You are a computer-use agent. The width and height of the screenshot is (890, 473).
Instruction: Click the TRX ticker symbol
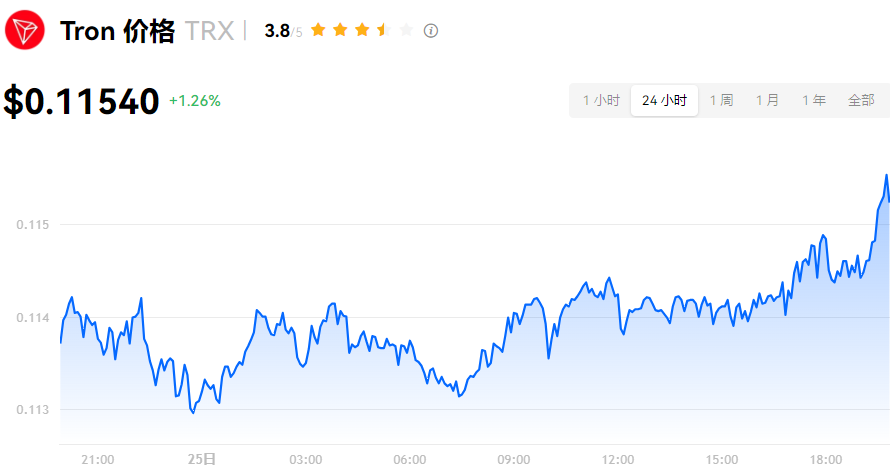click(x=209, y=31)
